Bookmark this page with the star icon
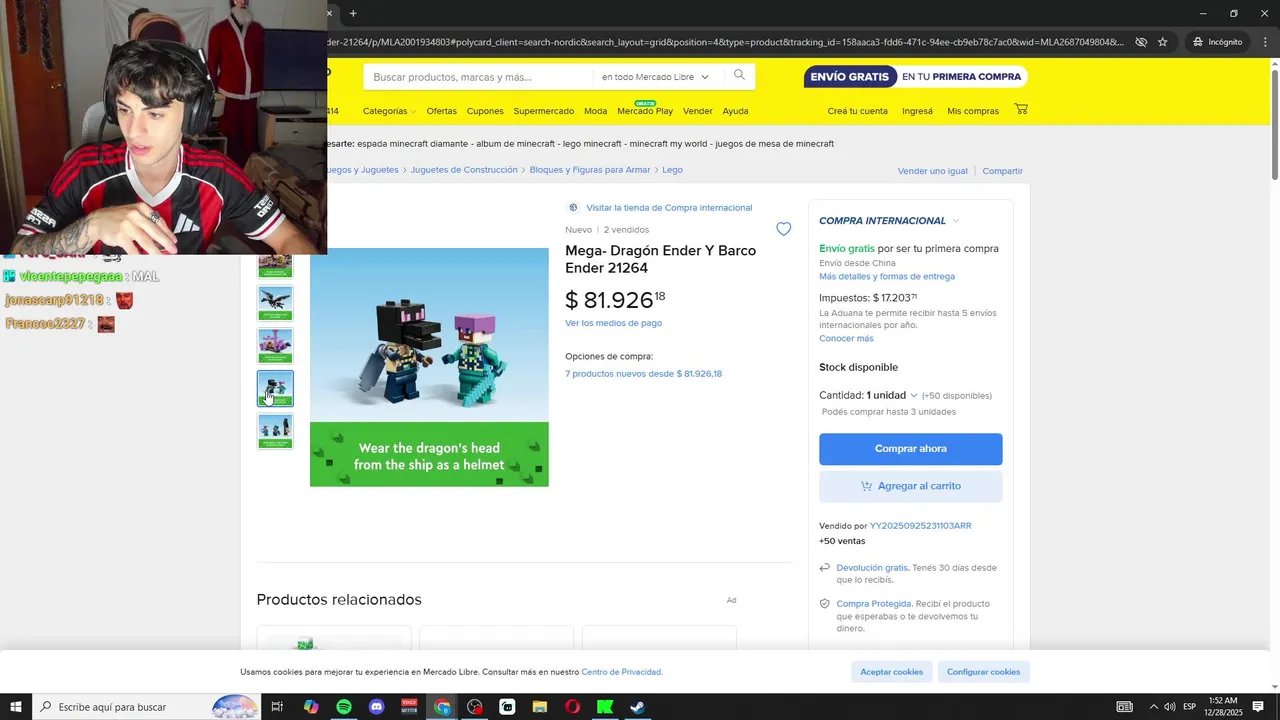 pyautogui.click(x=1163, y=42)
